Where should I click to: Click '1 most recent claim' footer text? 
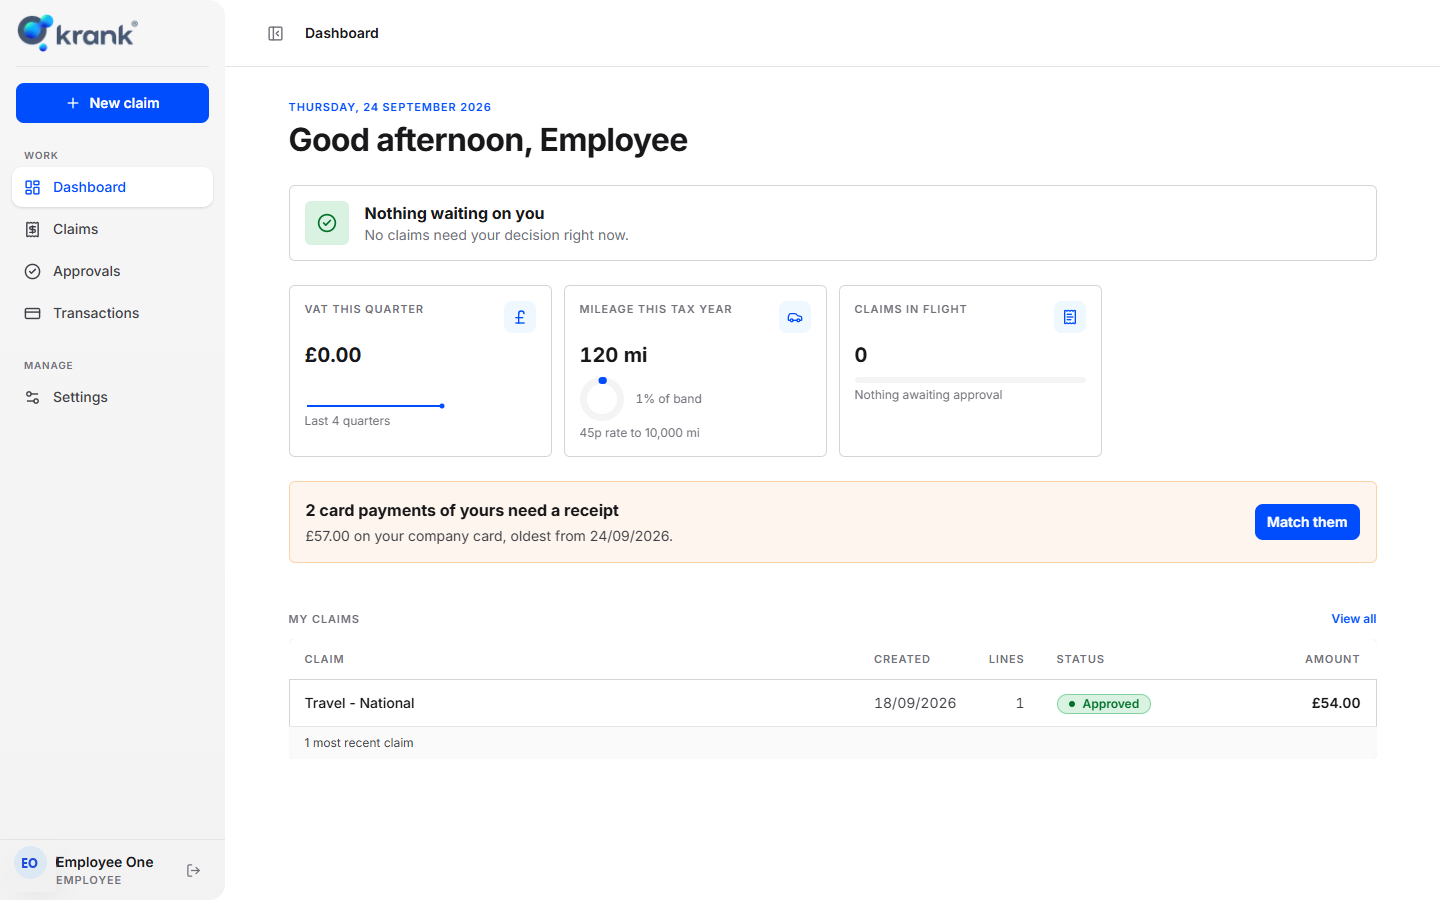(x=359, y=743)
